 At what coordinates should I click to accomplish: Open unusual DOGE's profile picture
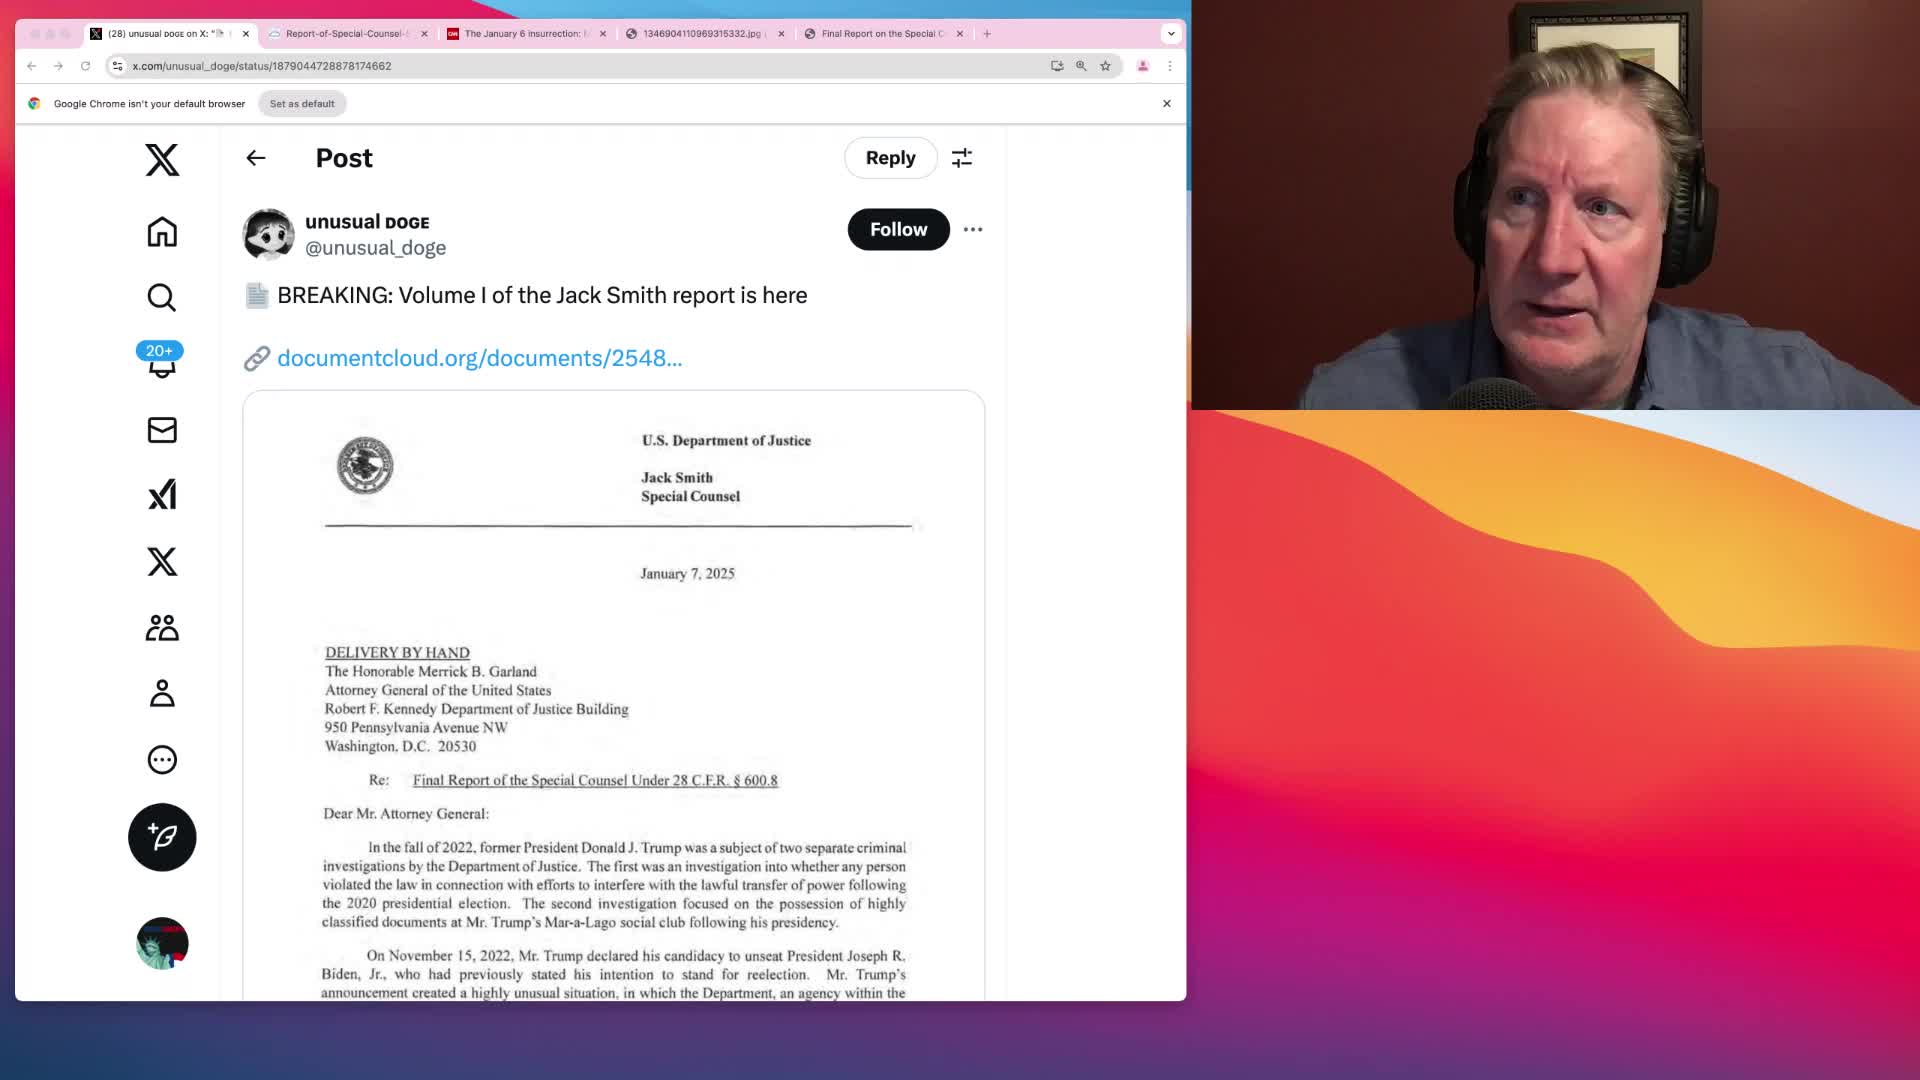[269, 234]
